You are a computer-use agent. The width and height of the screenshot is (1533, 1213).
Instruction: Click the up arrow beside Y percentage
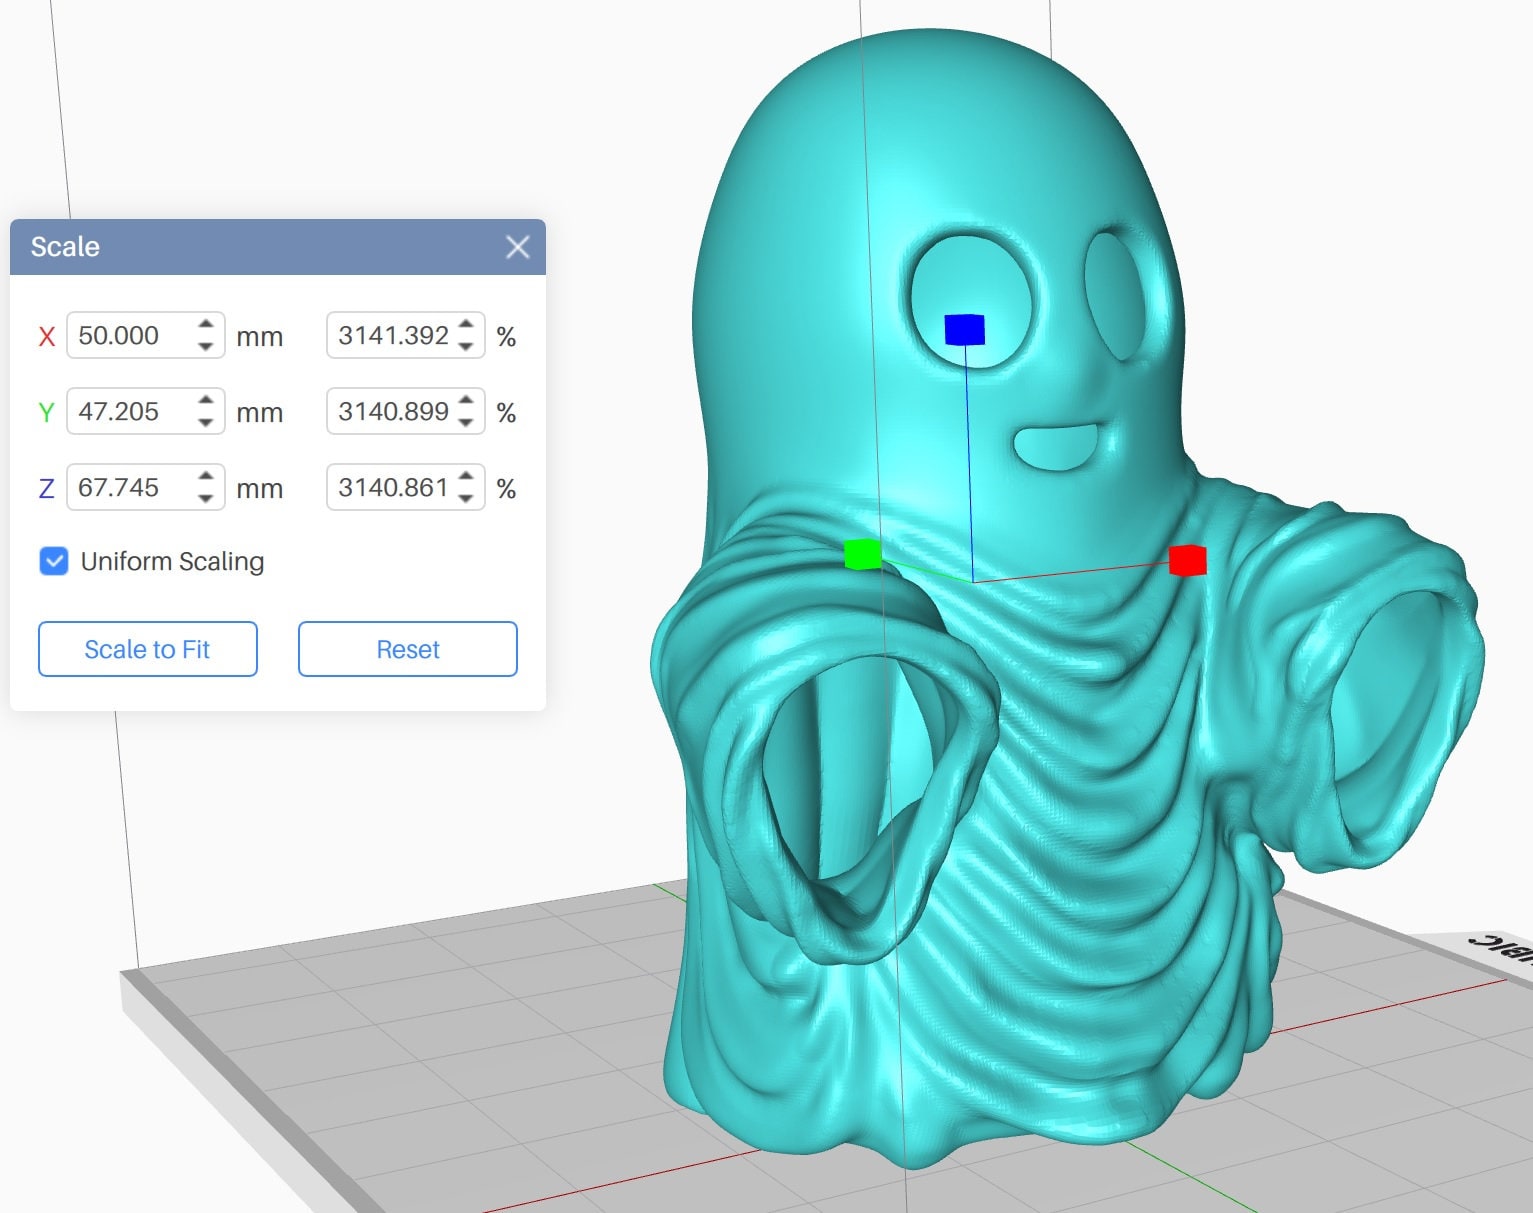[x=467, y=401]
